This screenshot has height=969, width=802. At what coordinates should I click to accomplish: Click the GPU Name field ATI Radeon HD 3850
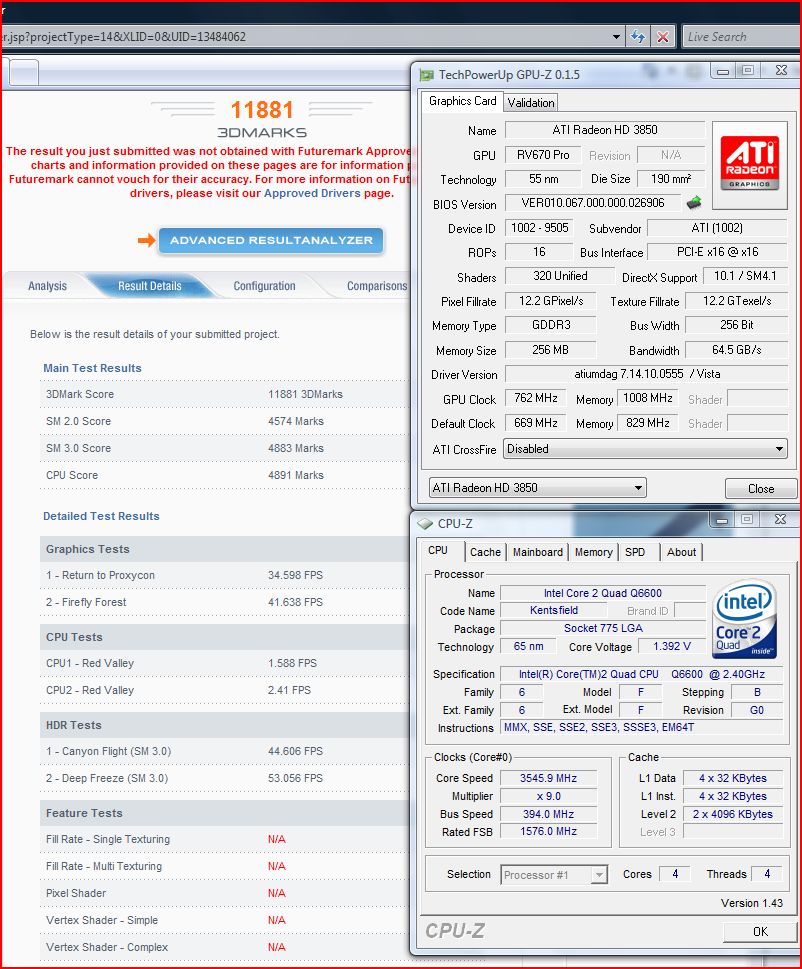point(604,130)
